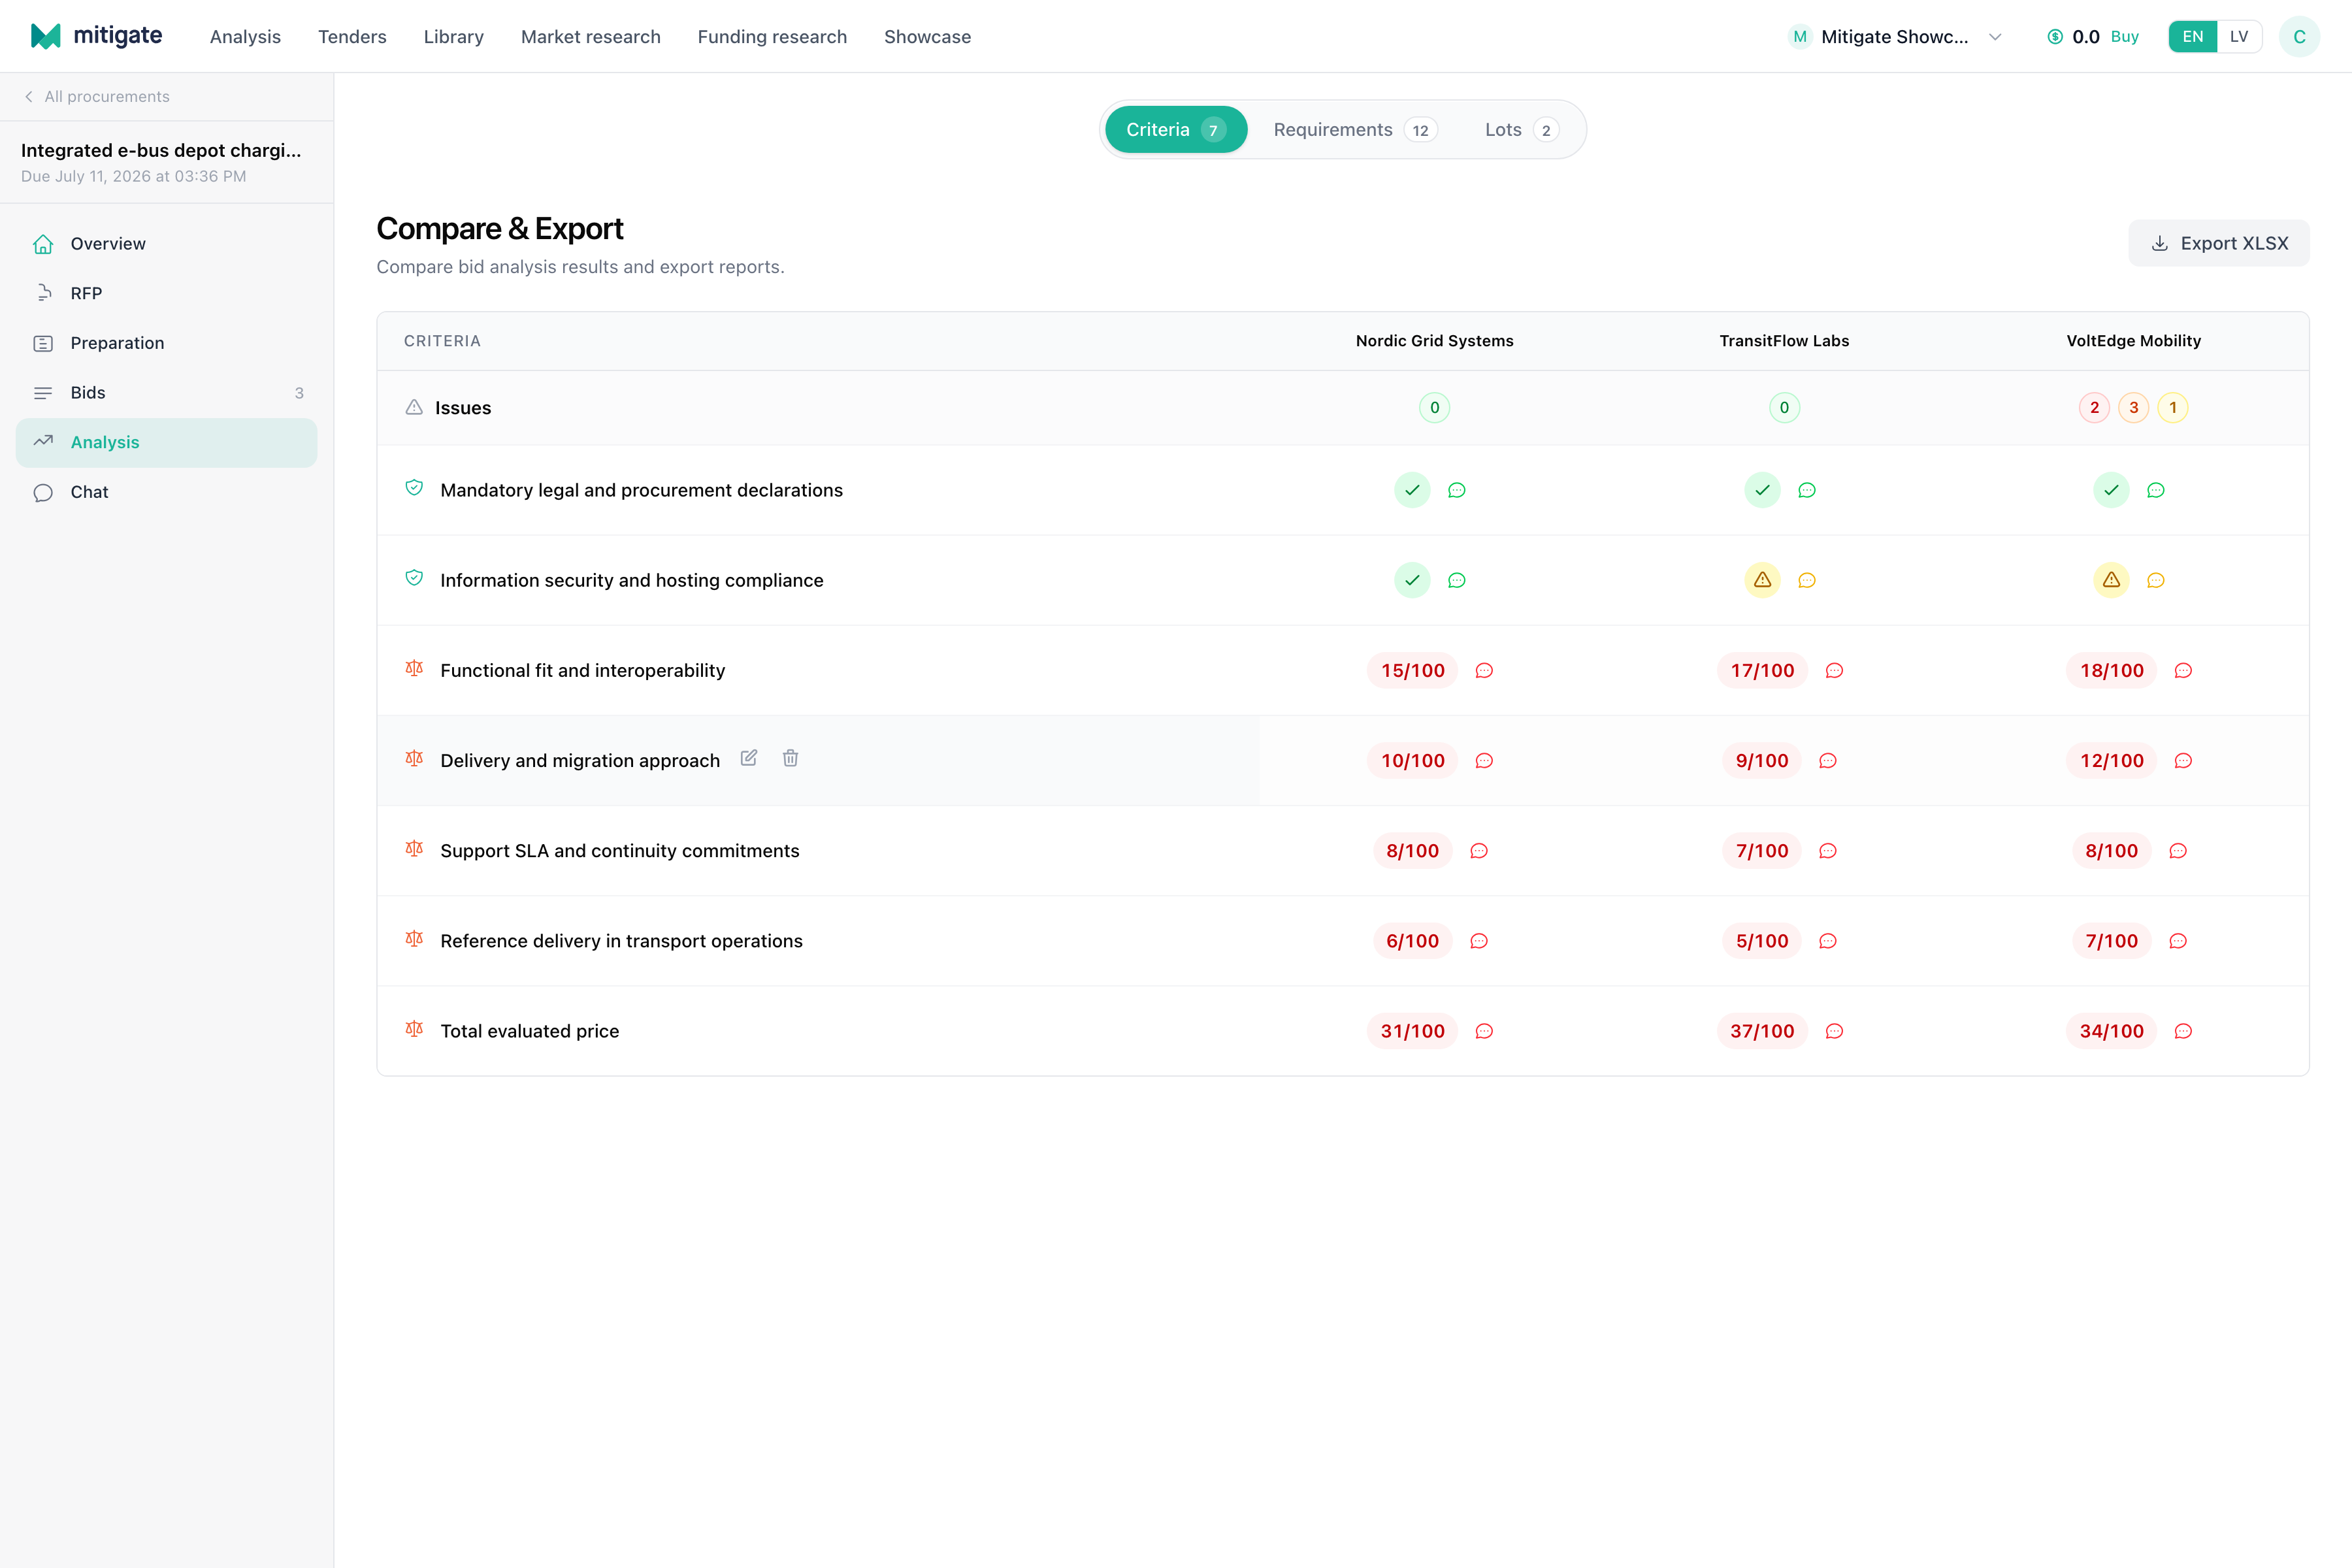This screenshot has height=1568, width=2352.
Task: Open TransitFlow comment for Functional fit
Action: (x=1834, y=670)
